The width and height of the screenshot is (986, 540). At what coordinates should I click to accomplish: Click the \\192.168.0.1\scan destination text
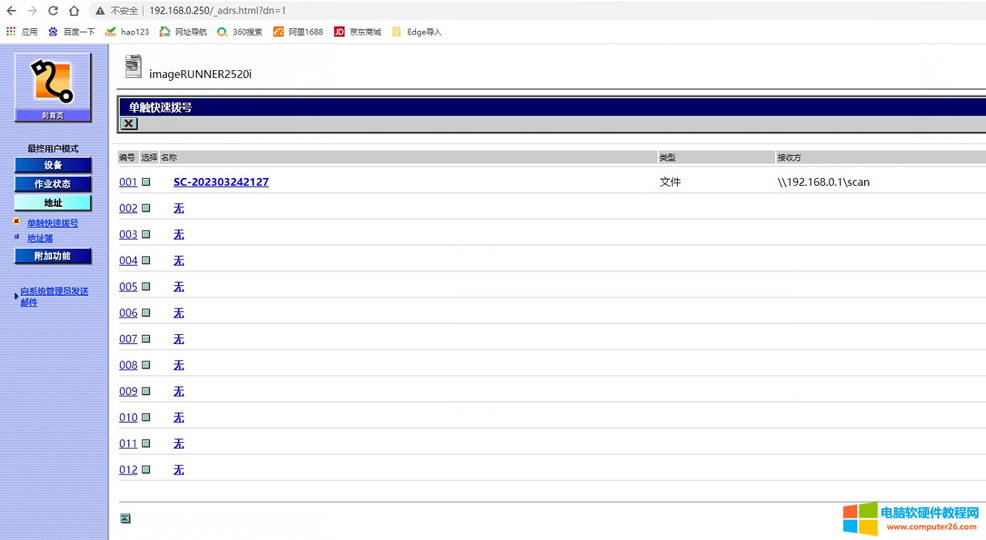(x=823, y=182)
